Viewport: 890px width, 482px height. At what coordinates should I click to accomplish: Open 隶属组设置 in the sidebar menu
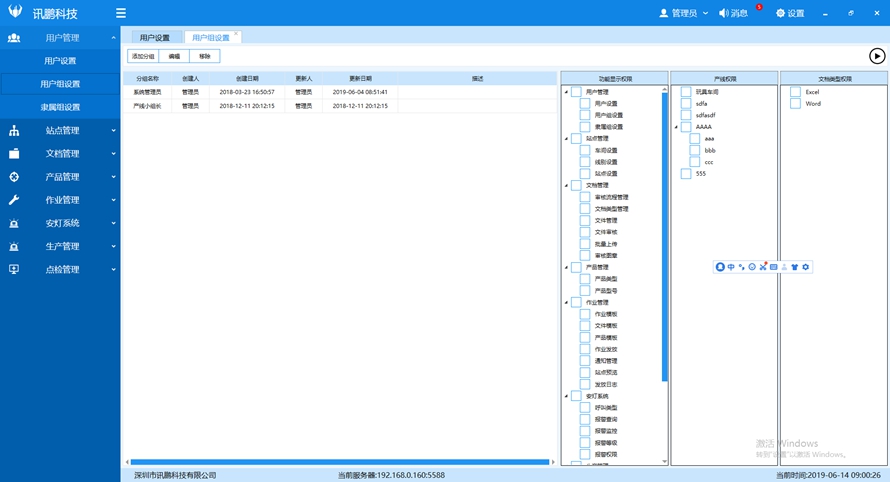click(60, 107)
